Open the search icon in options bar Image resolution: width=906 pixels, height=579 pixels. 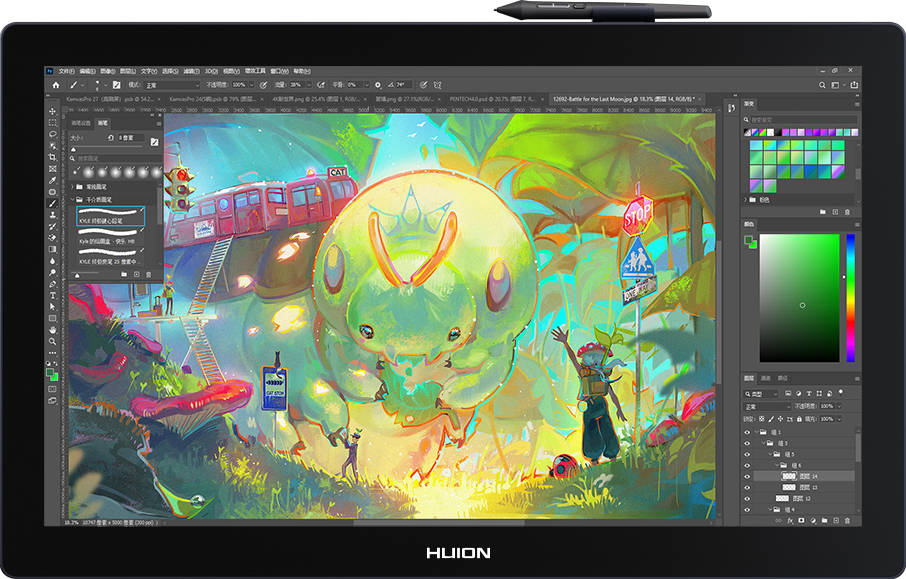click(822, 85)
